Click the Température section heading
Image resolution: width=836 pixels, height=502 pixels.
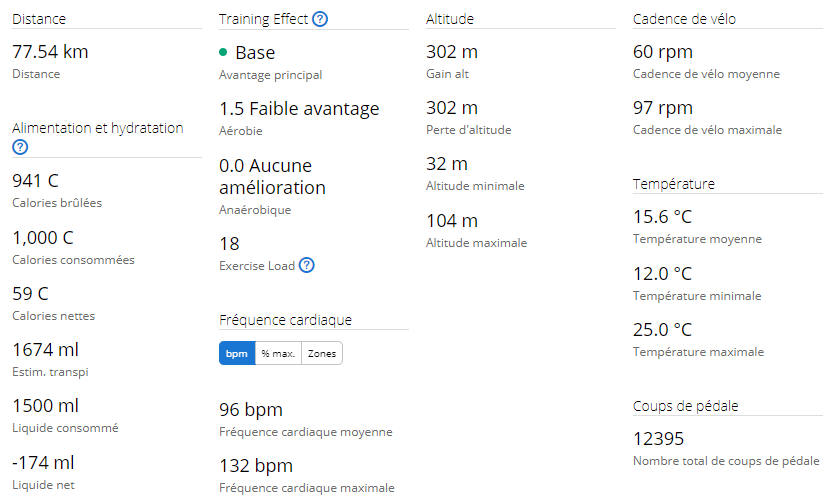pos(673,184)
